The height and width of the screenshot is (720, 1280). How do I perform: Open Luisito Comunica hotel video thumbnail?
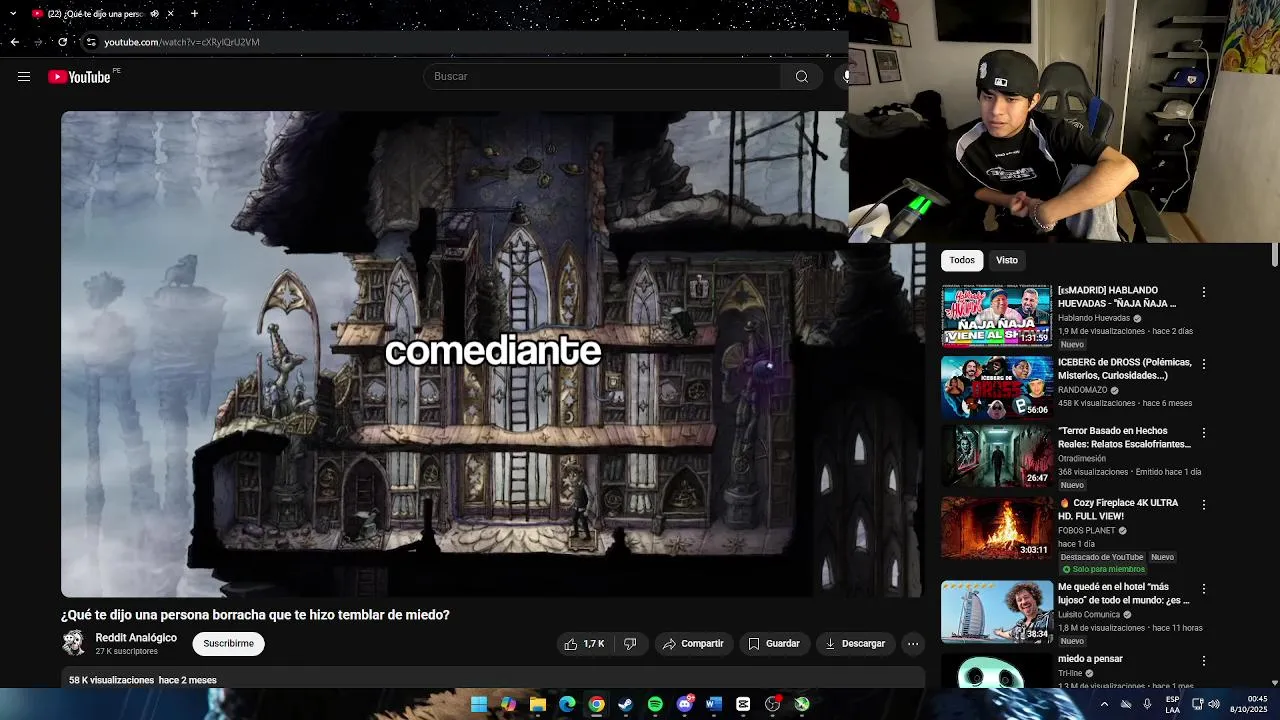point(996,611)
